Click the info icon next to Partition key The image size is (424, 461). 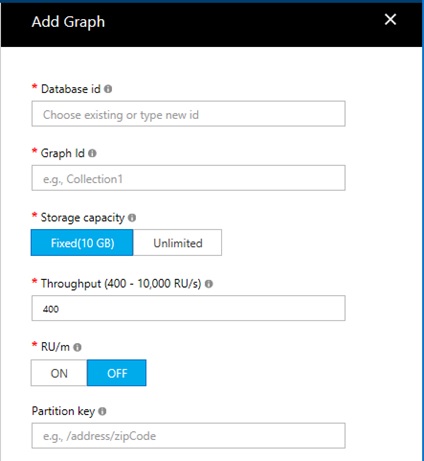click(x=102, y=411)
